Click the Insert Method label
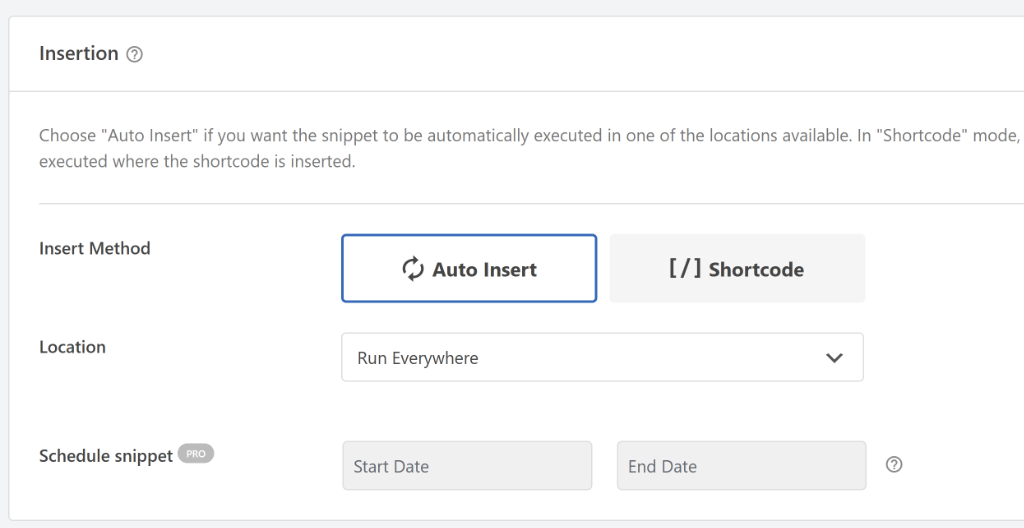The width and height of the screenshot is (1024, 528). (x=95, y=248)
